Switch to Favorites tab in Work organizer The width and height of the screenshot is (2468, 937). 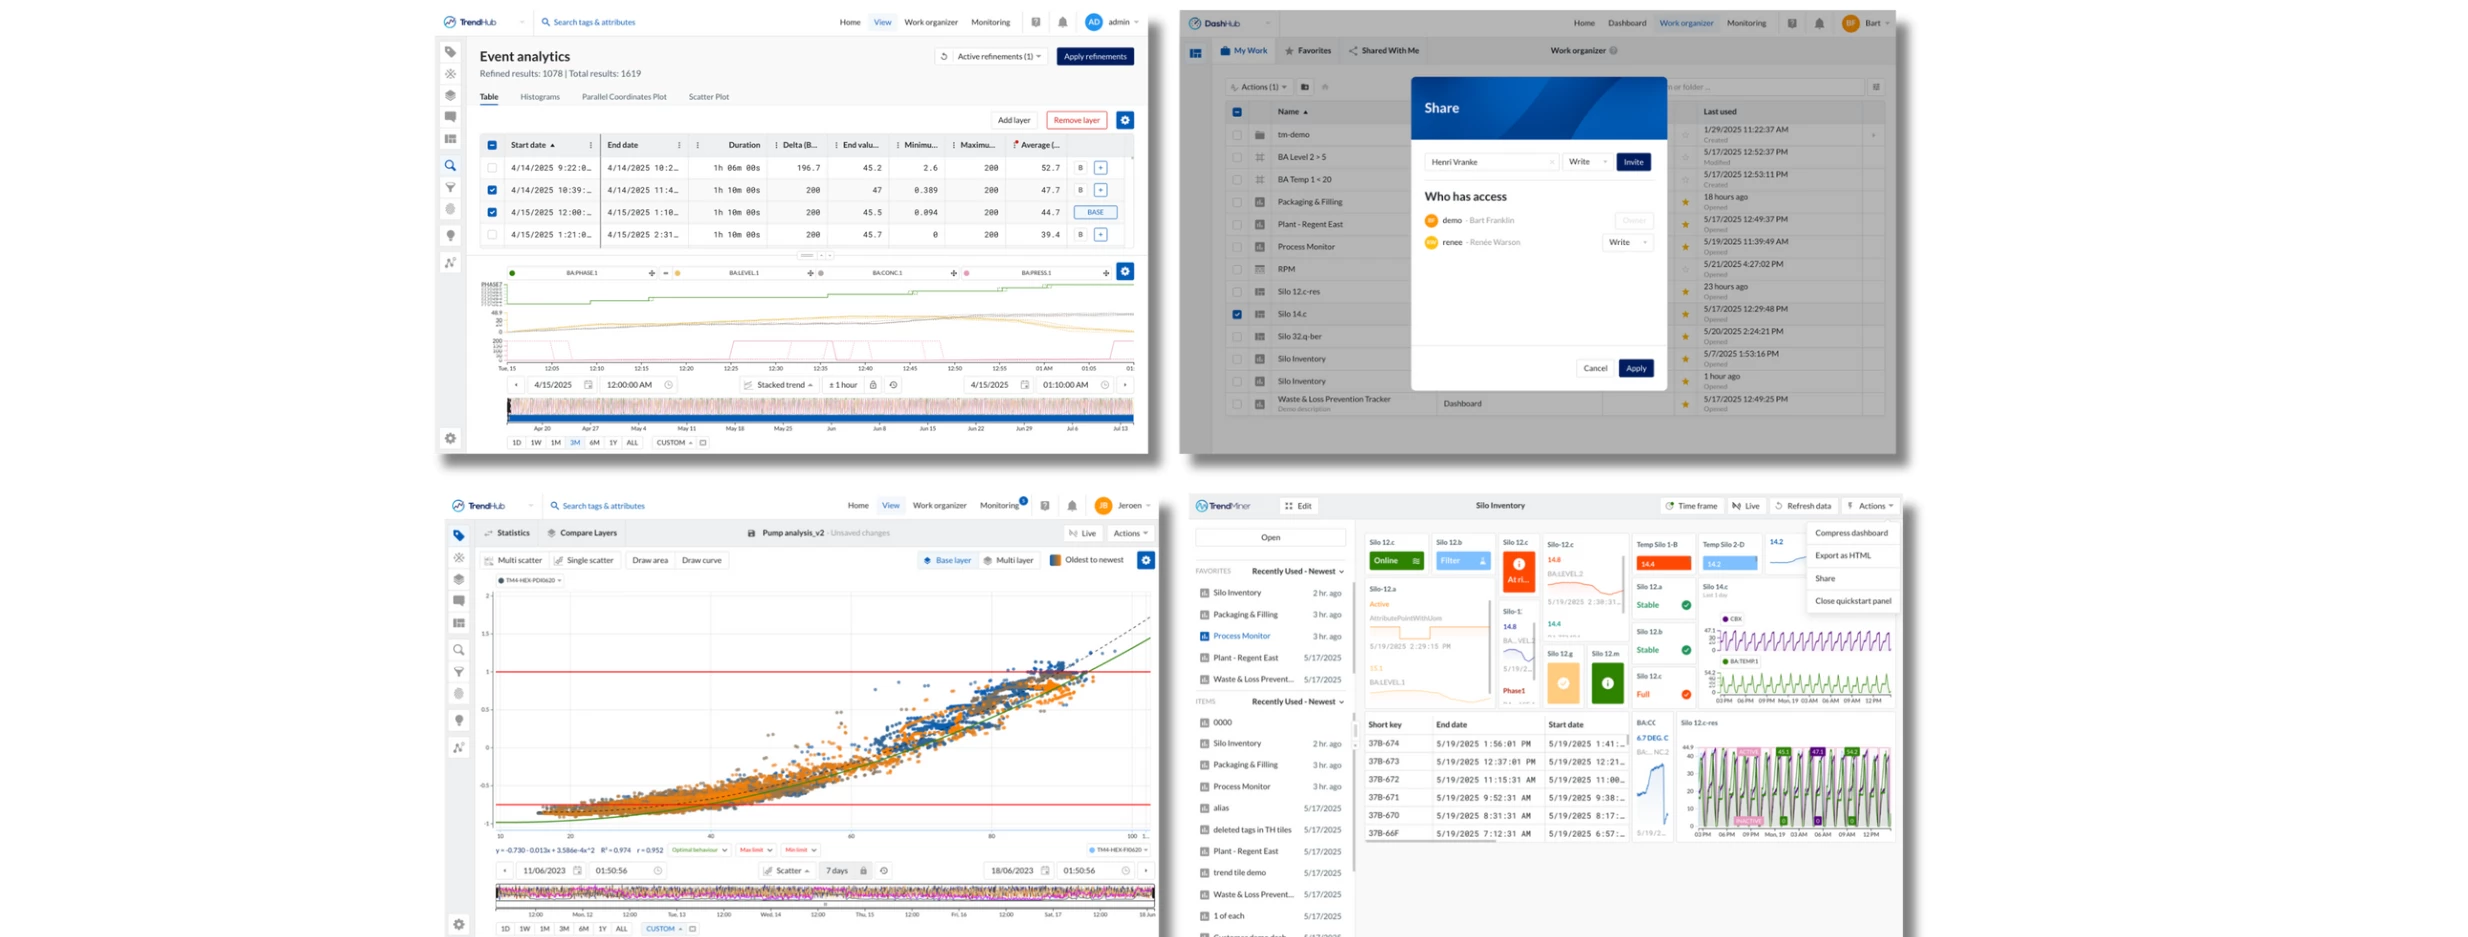[1308, 51]
